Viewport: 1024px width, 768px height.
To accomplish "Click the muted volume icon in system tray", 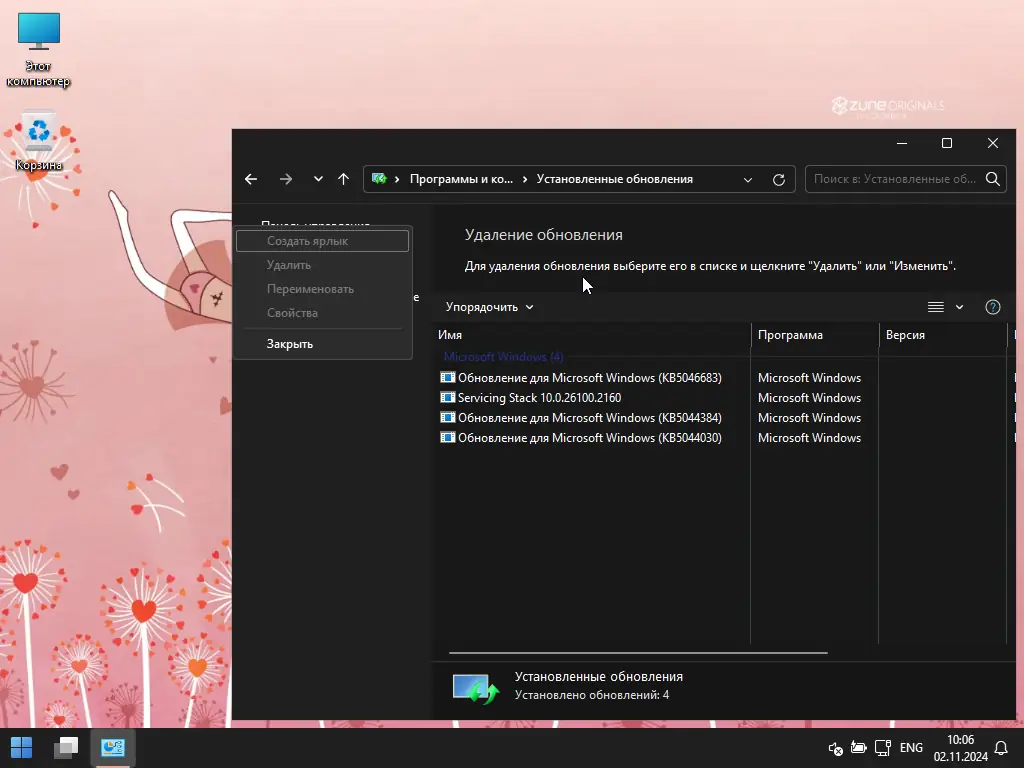I will (x=835, y=748).
